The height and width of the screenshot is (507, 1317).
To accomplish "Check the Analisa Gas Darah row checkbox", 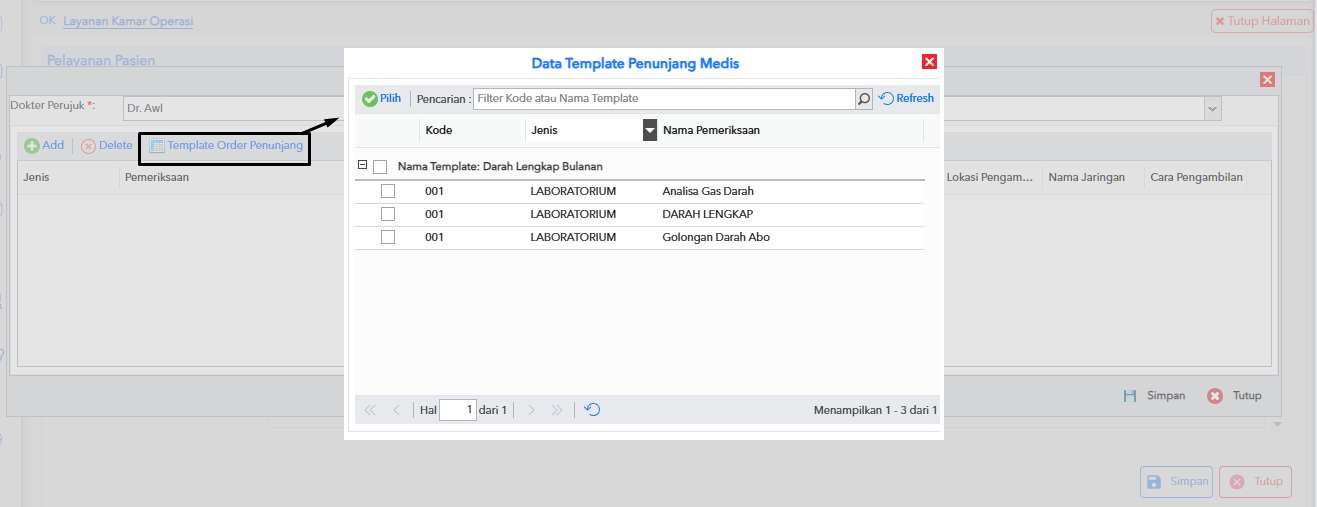I will click(388, 191).
